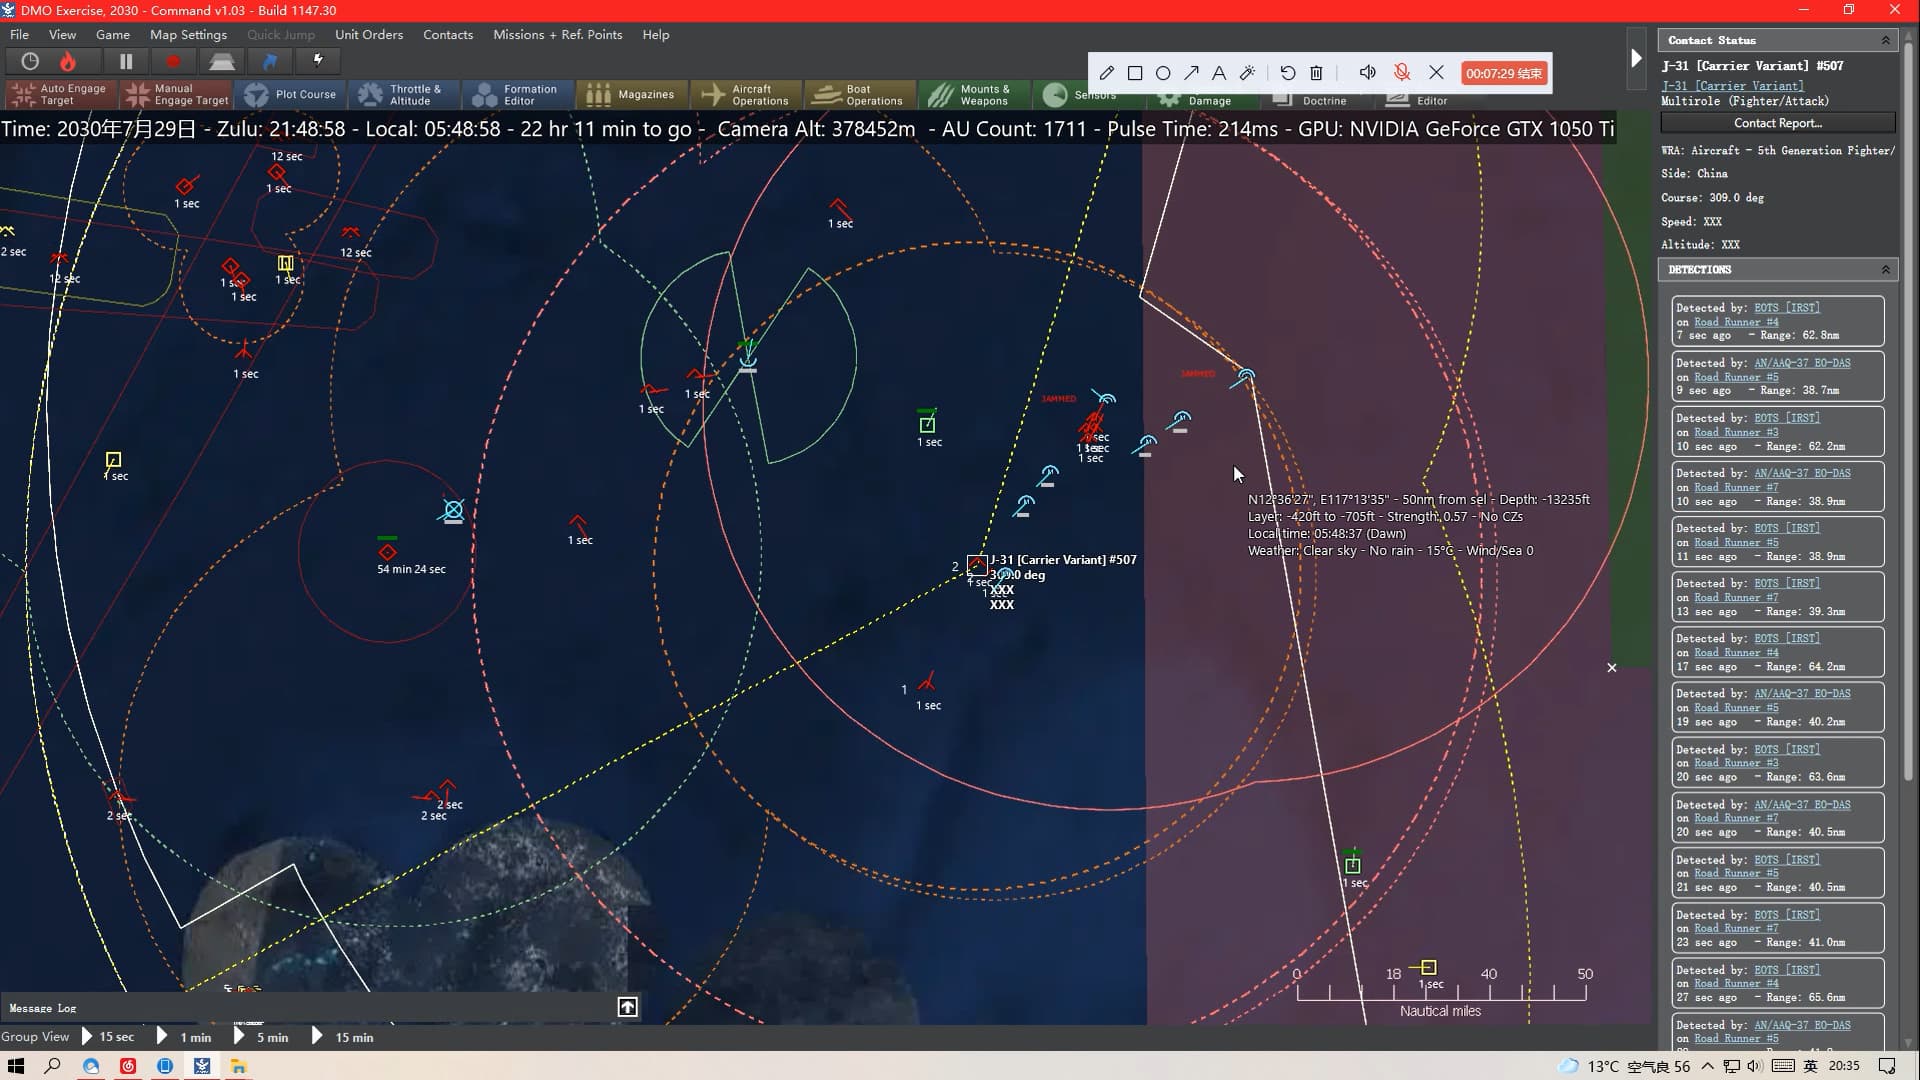Open Windows Start menu
The image size is (1920, 1080).
coord(16,1066)
